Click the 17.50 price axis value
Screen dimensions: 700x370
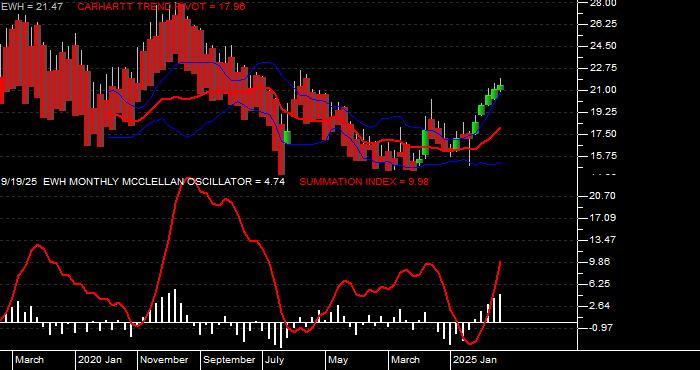click(604, 134)
